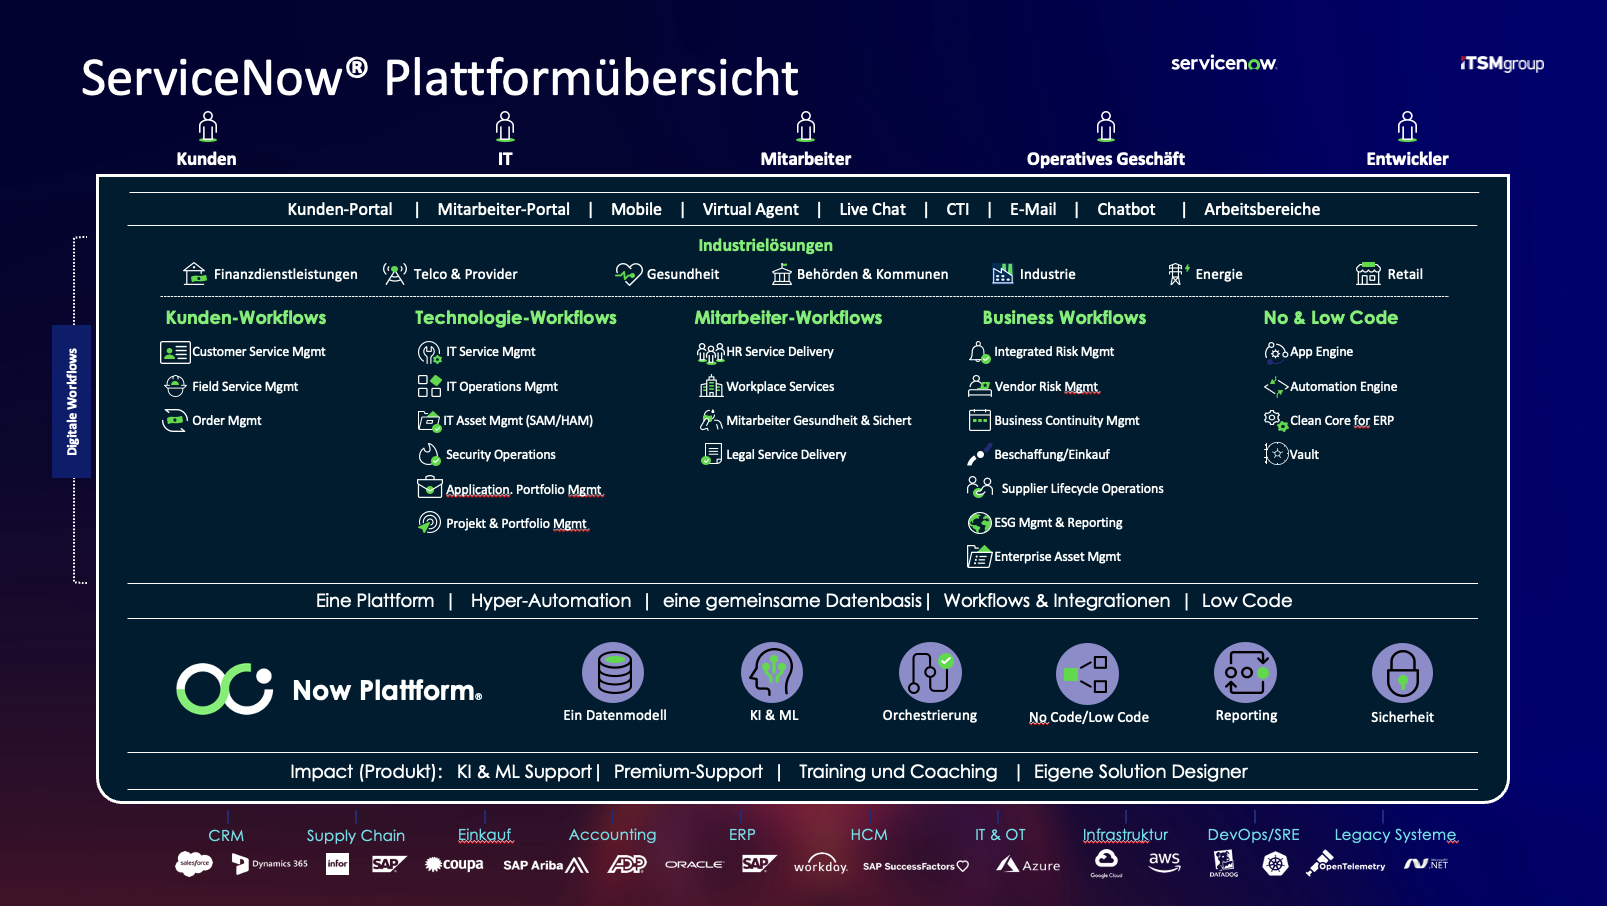Click the Mitarbeiter persona icon

(x=806, y=127)
